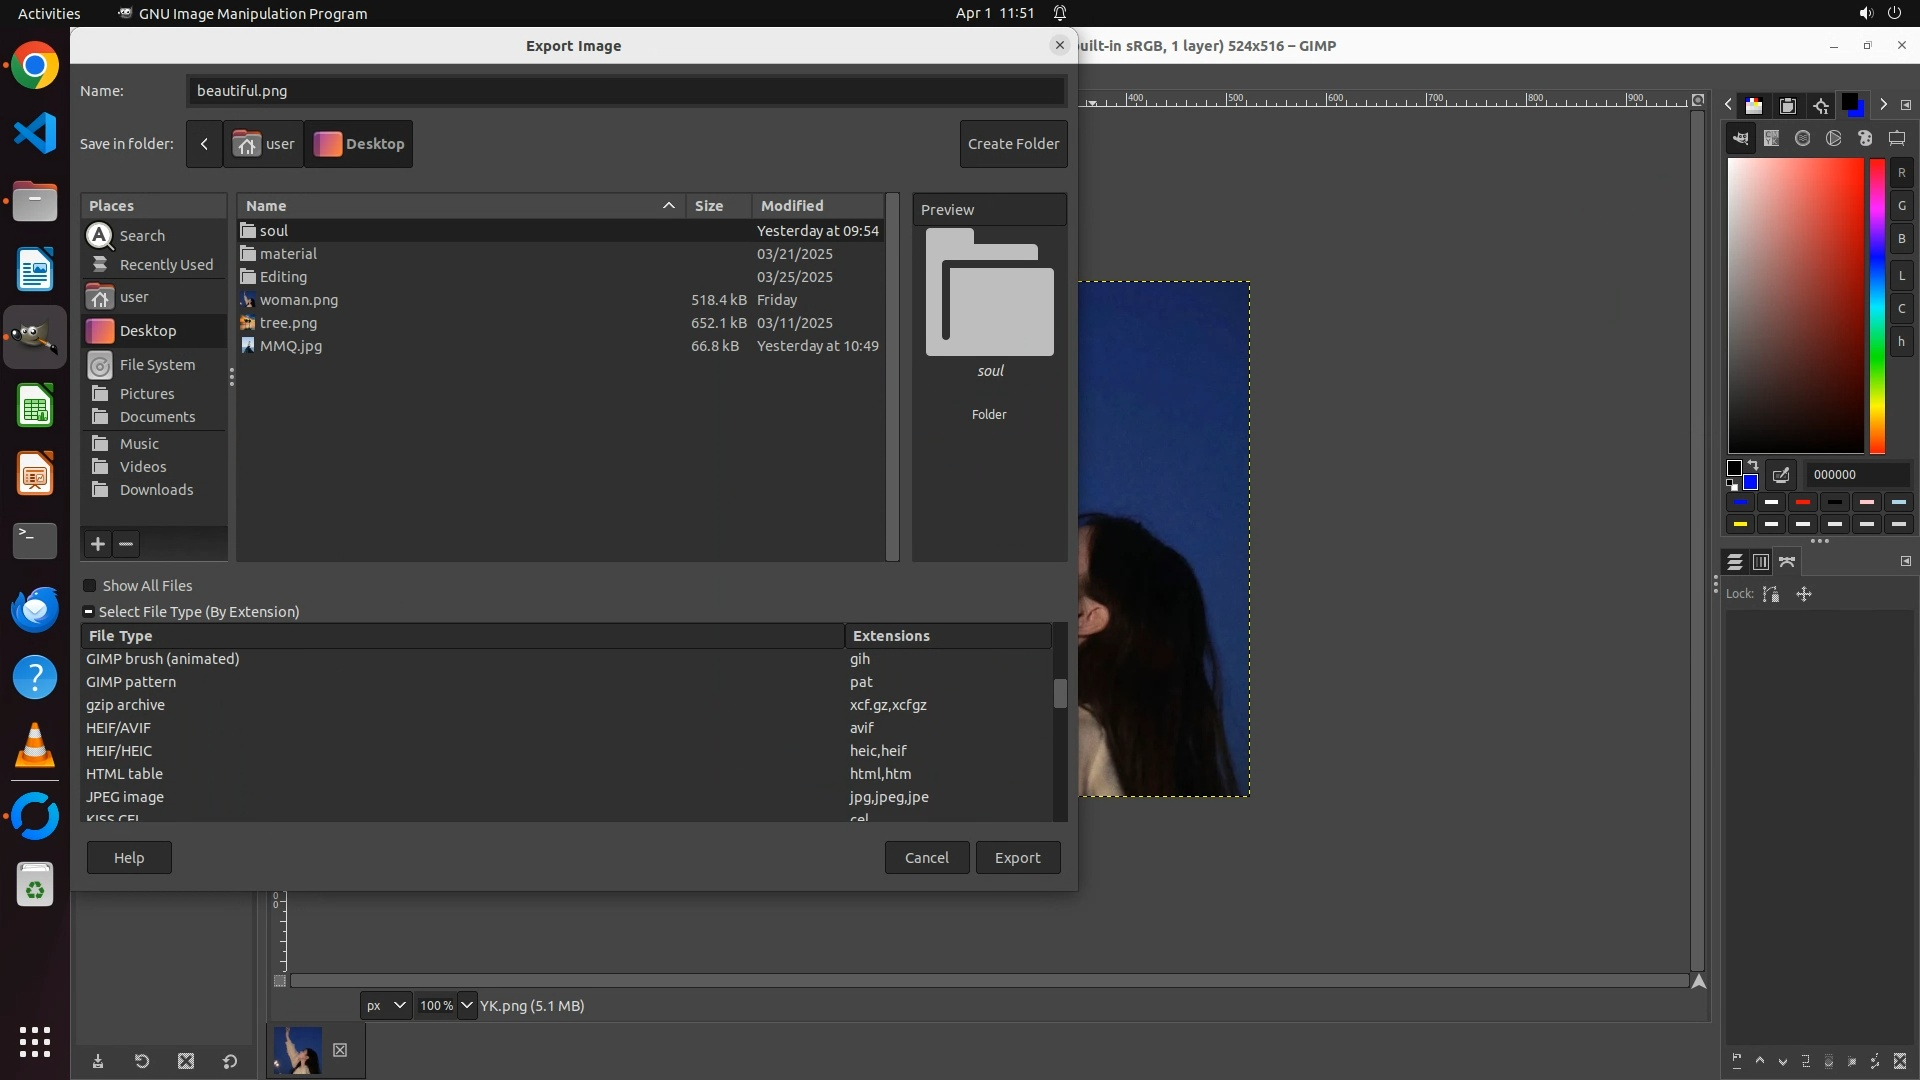Click the Export button
1920x1080 pixels.
pos(1017,858)
